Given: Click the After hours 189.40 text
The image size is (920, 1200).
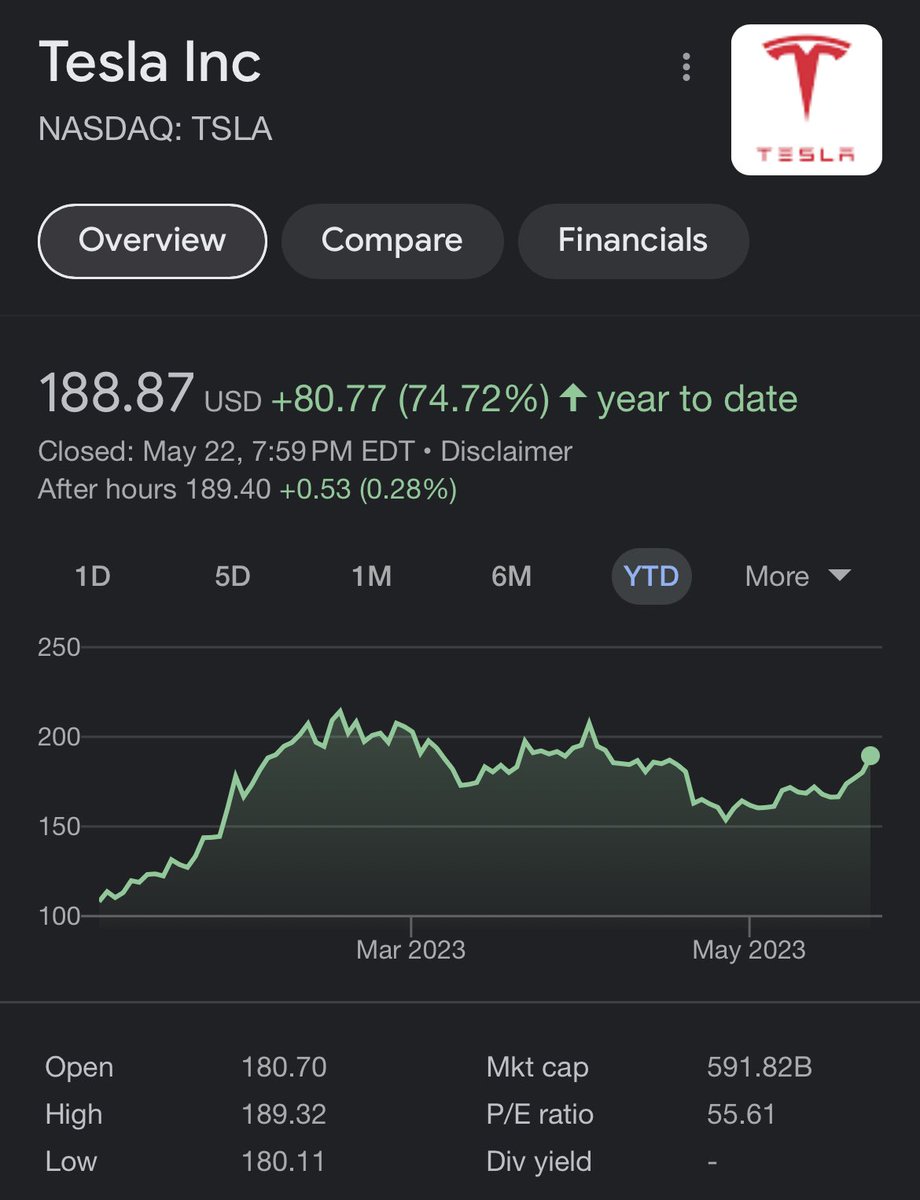Looking at the screenshot, I should 154,490.
